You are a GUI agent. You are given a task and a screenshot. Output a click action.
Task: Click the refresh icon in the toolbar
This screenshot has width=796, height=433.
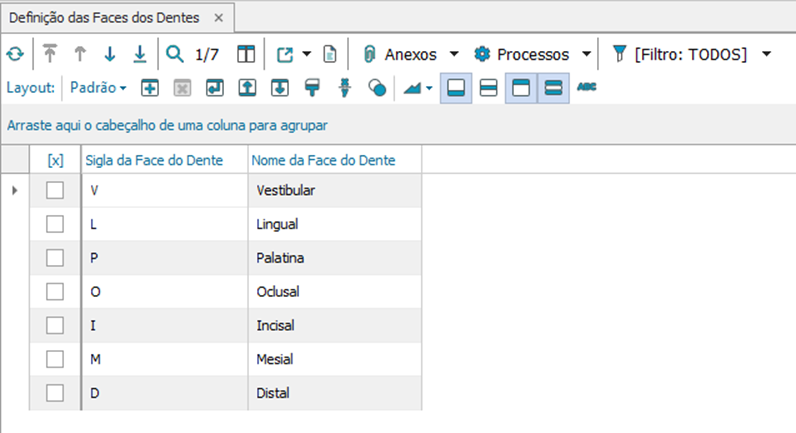[13, 54]
